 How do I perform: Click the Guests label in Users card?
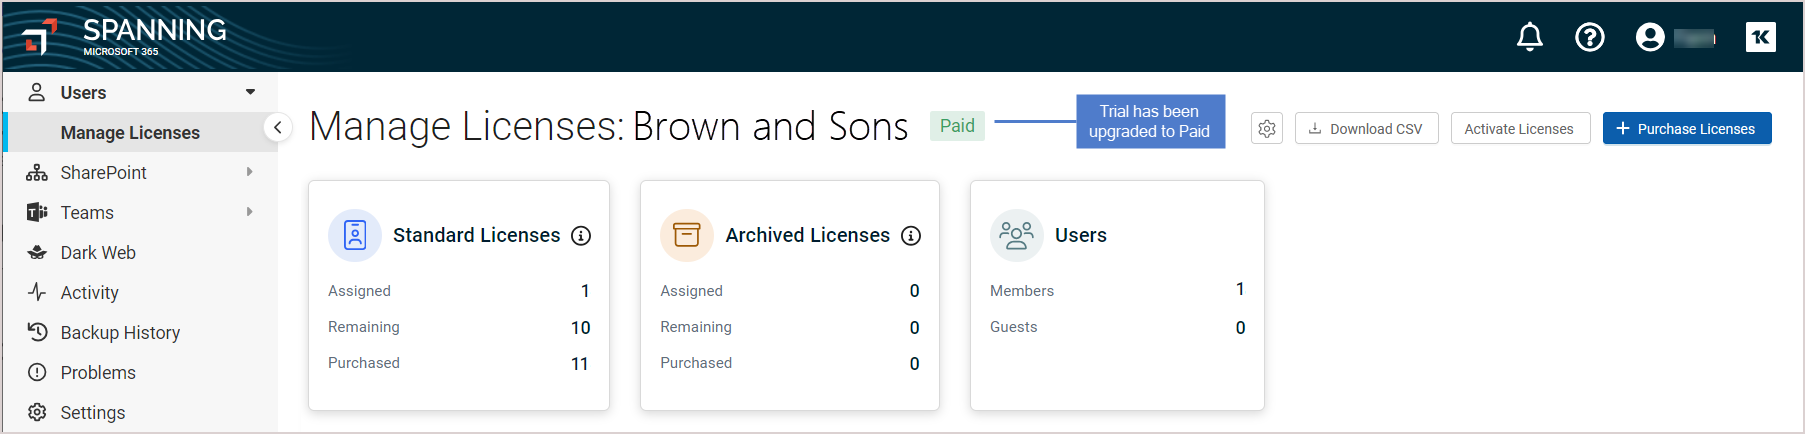1014,327
